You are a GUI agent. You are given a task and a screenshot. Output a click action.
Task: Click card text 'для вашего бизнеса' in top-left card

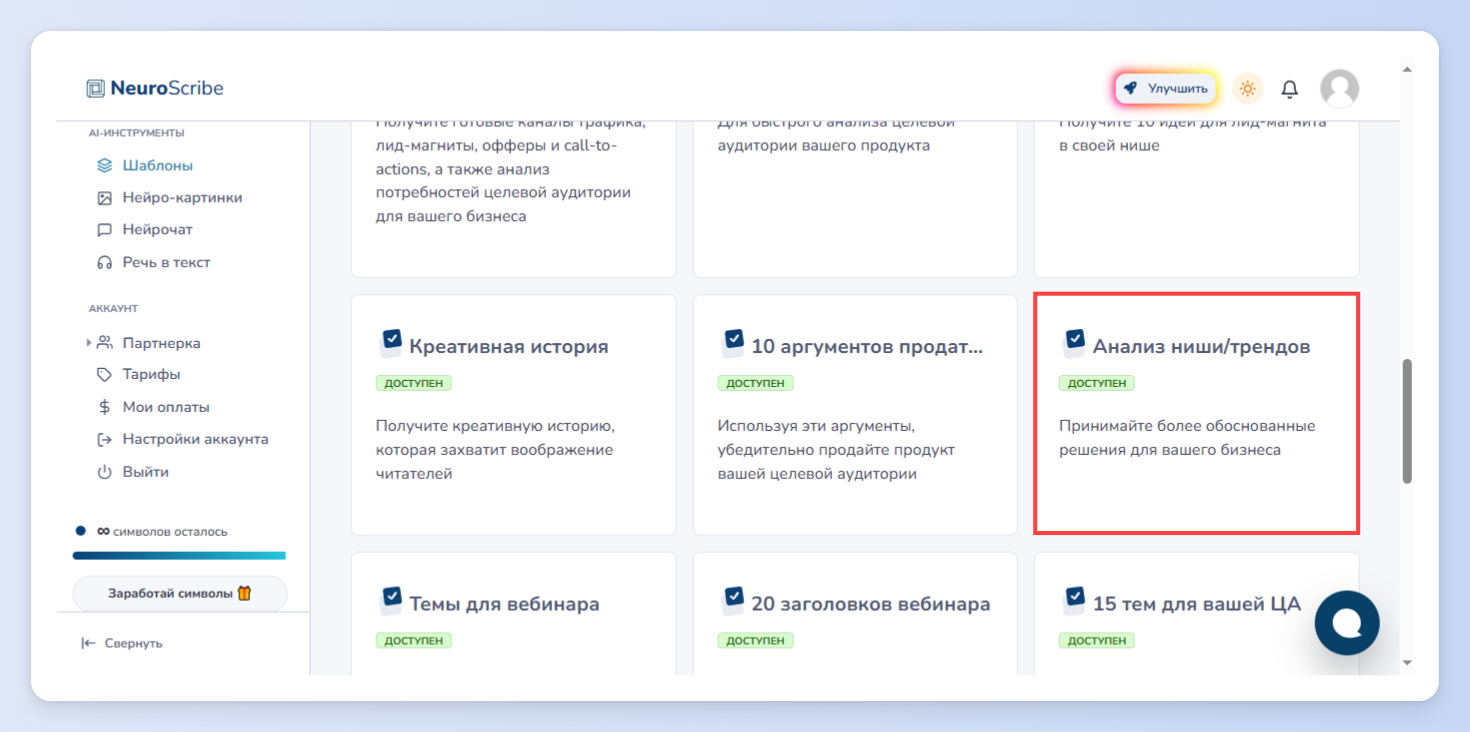click(x=451, y=216)
